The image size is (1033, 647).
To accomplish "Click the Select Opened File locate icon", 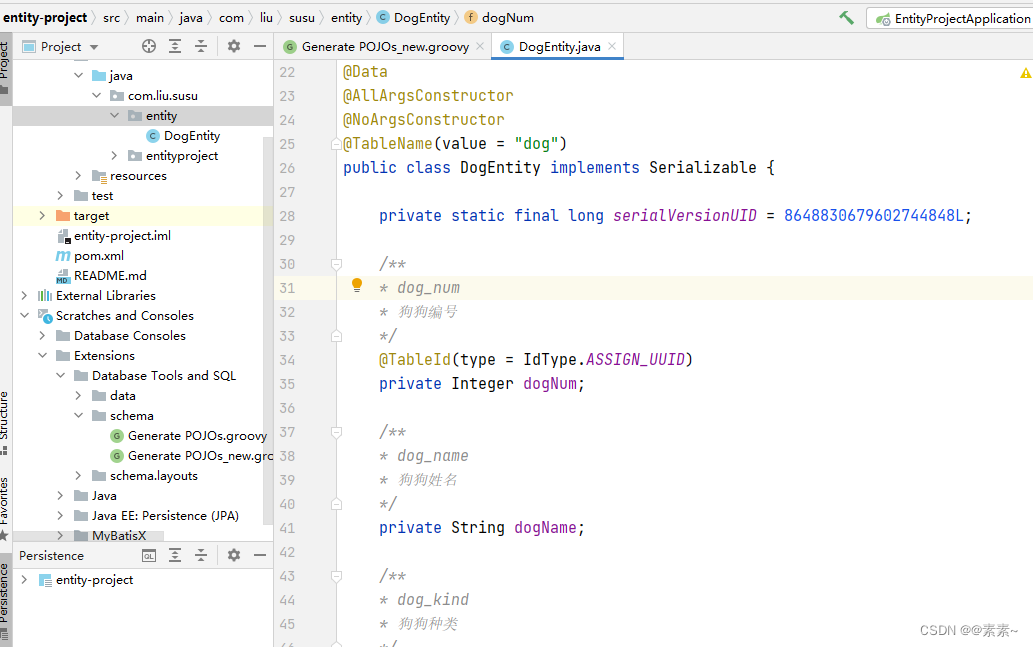I will tap(149, 46).
